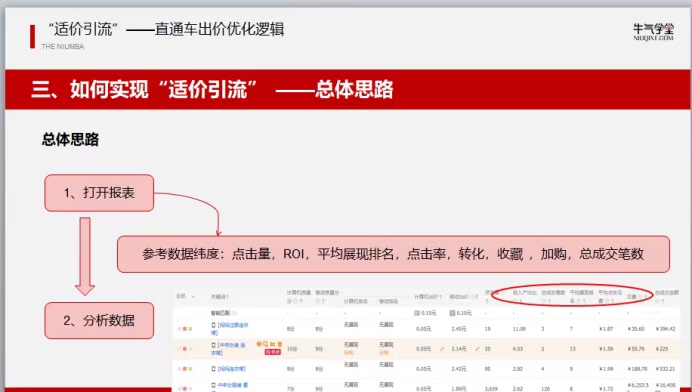The image size is (692, 392).
Task: Sort by the 关键词 column header
Action: pos(220,297)
